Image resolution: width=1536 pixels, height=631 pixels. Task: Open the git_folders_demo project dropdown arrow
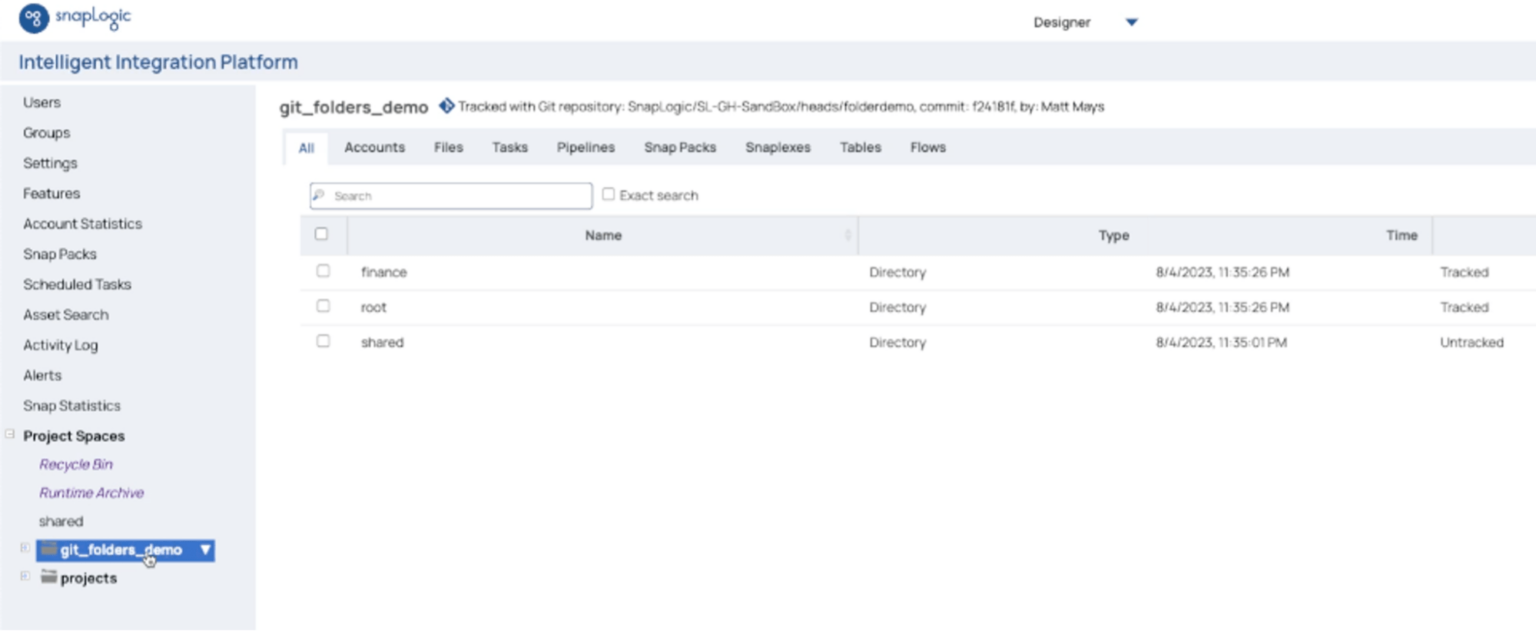point(205,549)
